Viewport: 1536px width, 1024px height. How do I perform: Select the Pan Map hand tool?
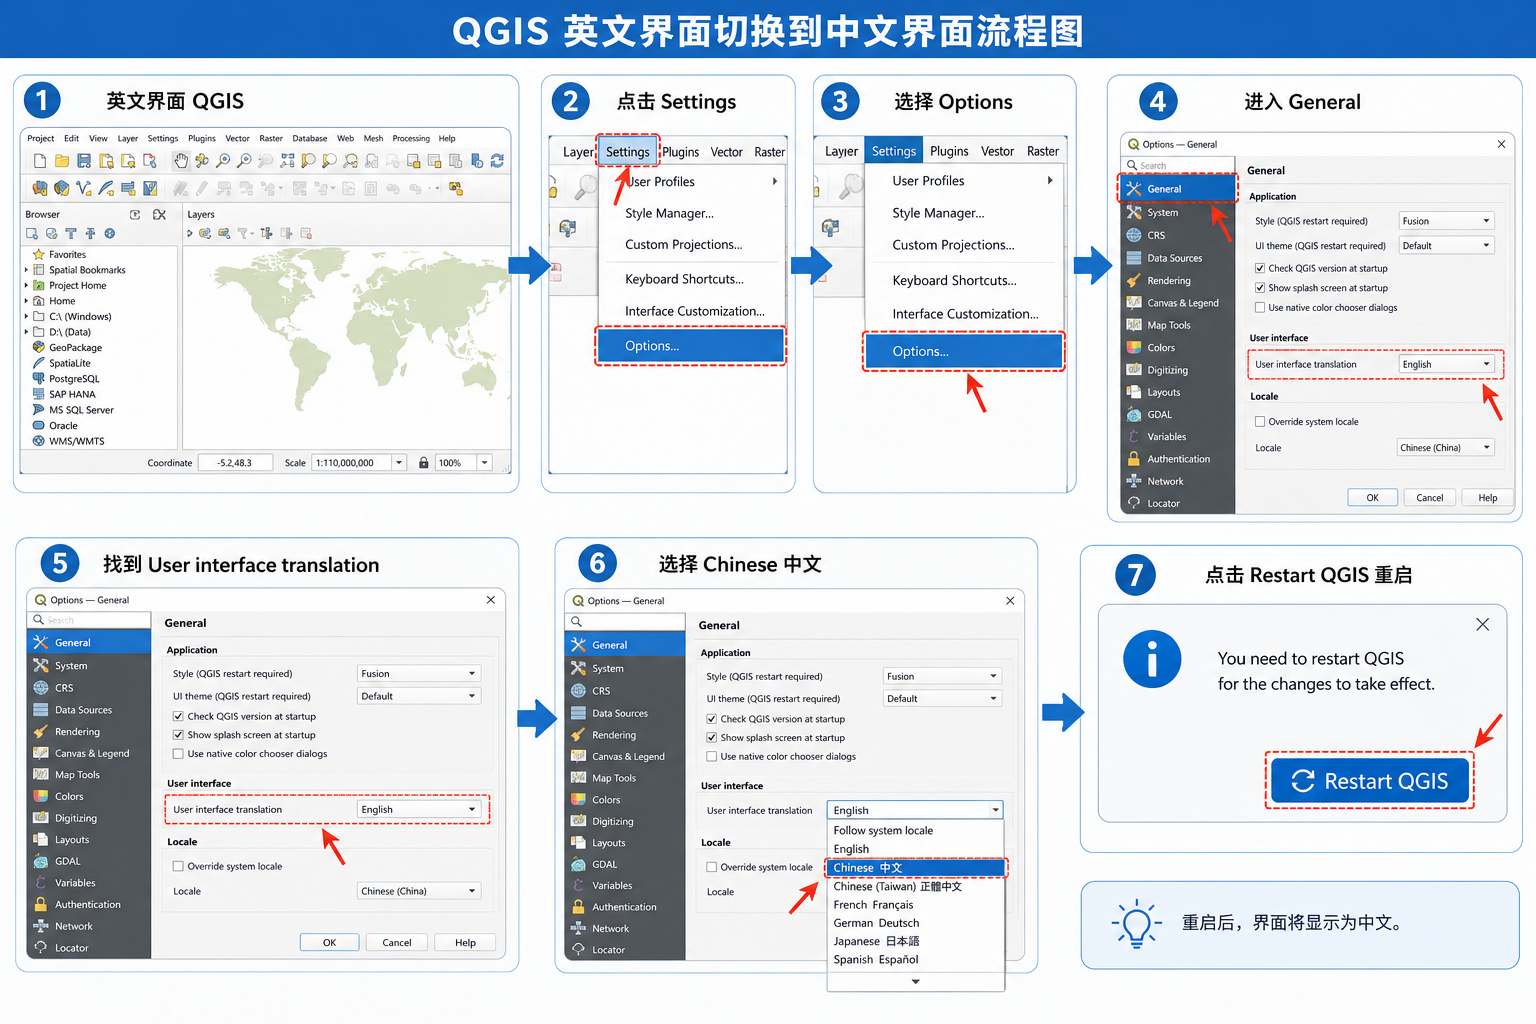pyautogui.click(x=181, y=161)
